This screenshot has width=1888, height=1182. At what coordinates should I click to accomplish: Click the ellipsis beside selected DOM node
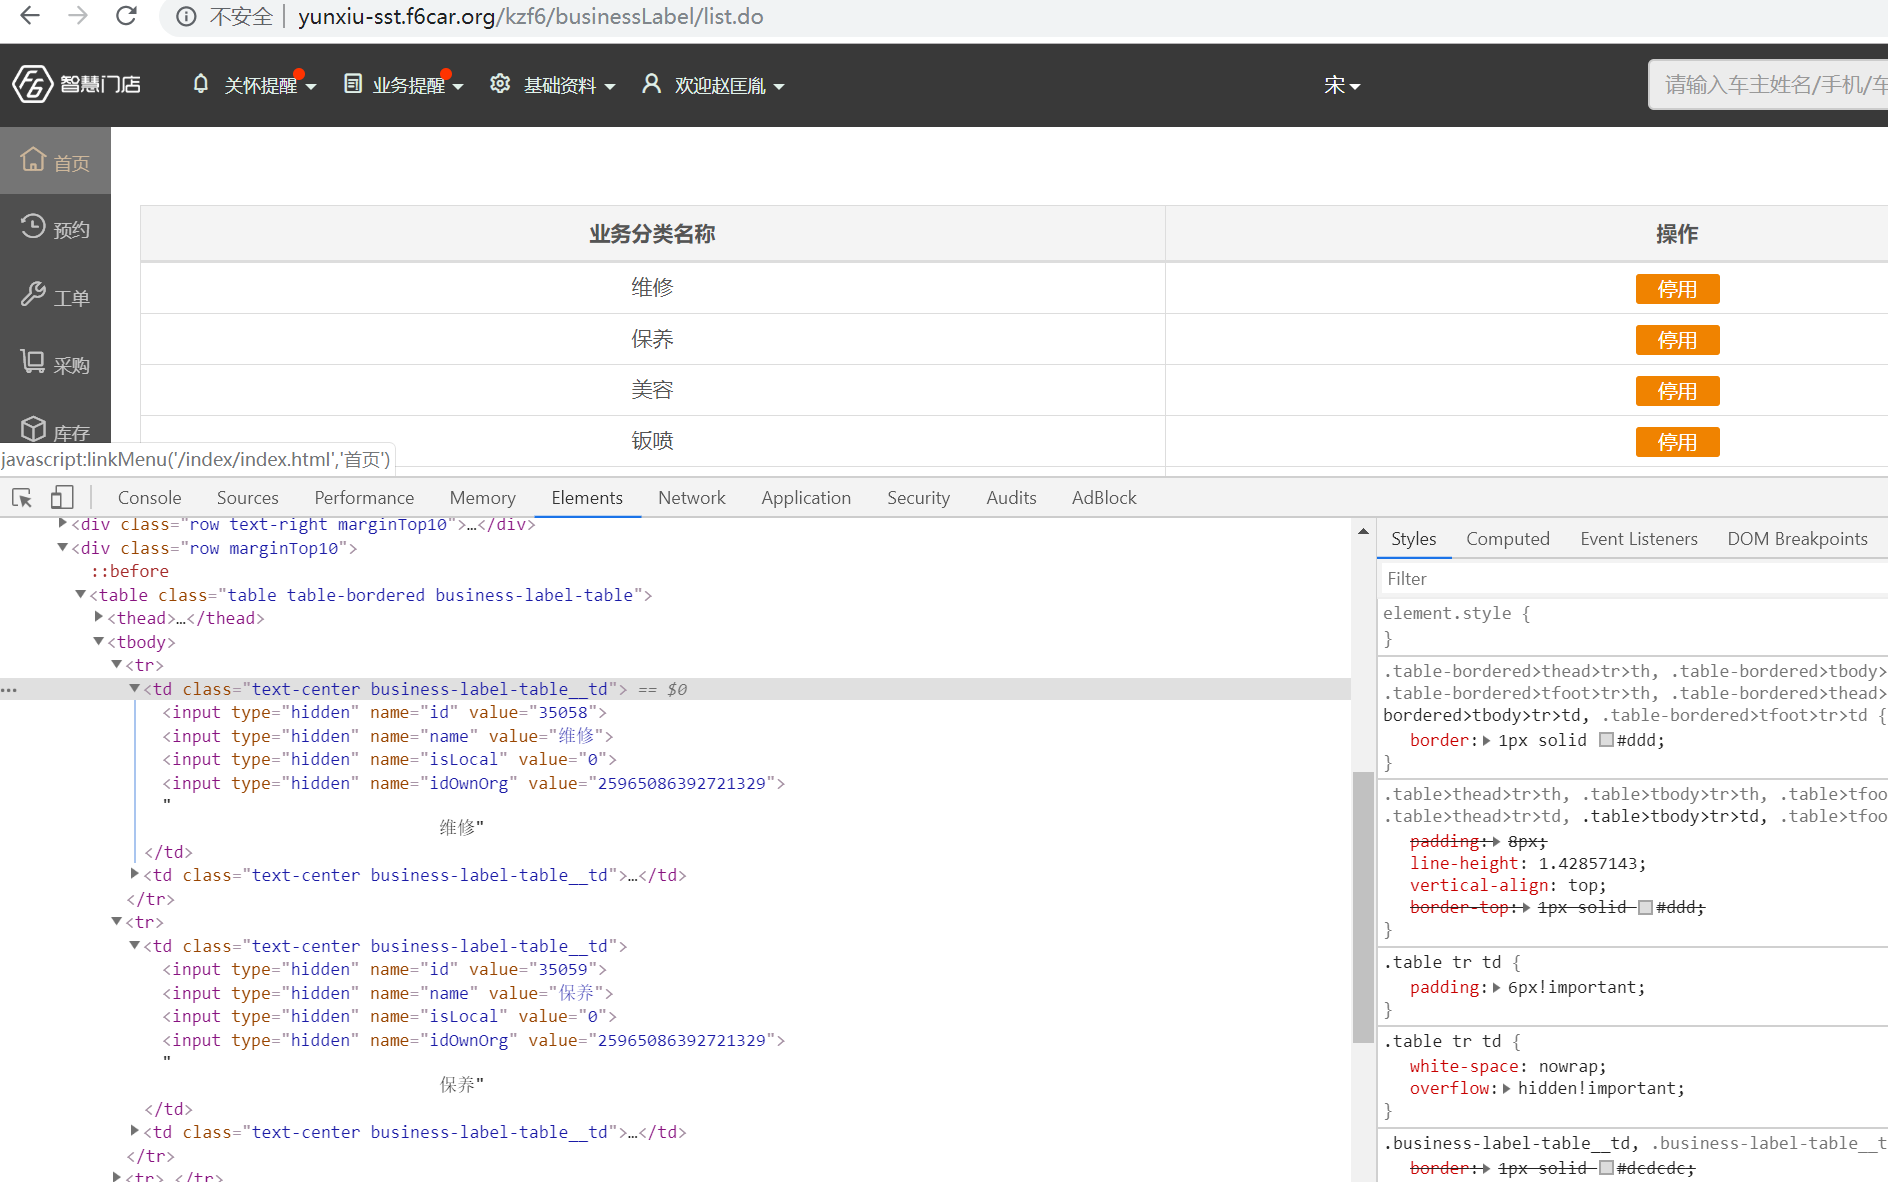pyautogui.click(x=9, y=689)
